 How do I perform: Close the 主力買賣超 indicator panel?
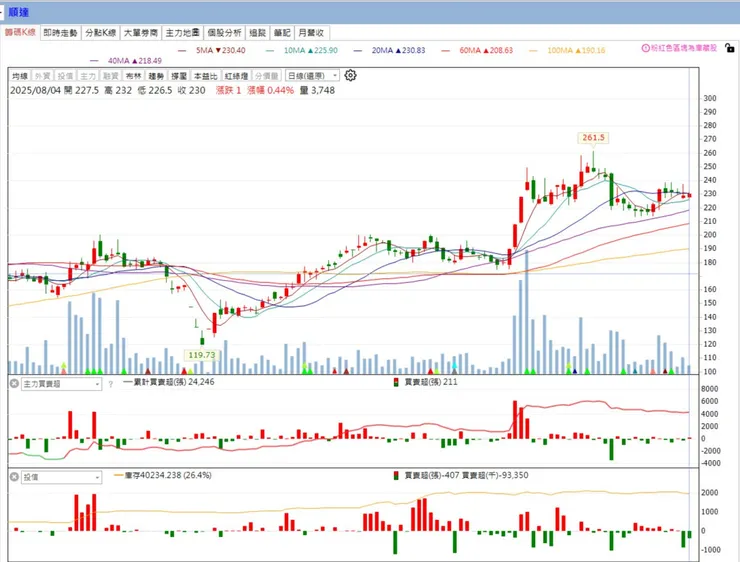[14, 384]
